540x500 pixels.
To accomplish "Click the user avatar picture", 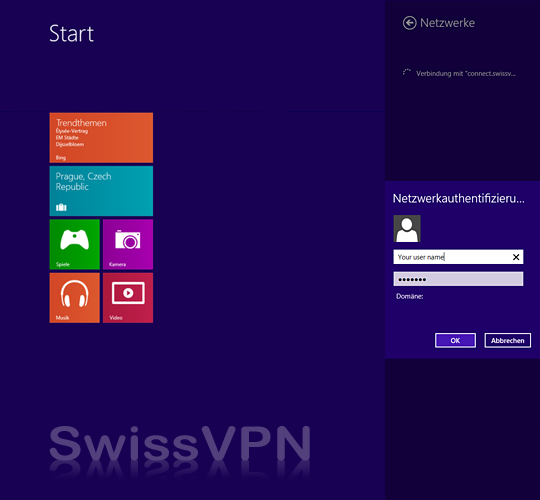I will (x=407, y=229).
